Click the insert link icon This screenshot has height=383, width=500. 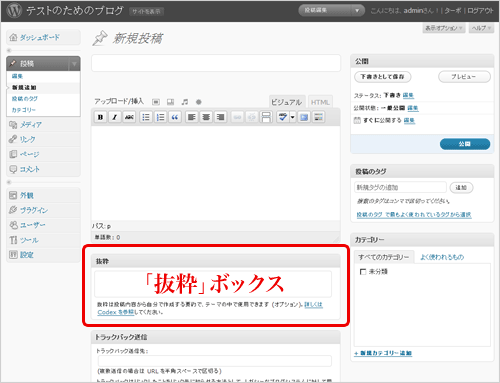237,117
